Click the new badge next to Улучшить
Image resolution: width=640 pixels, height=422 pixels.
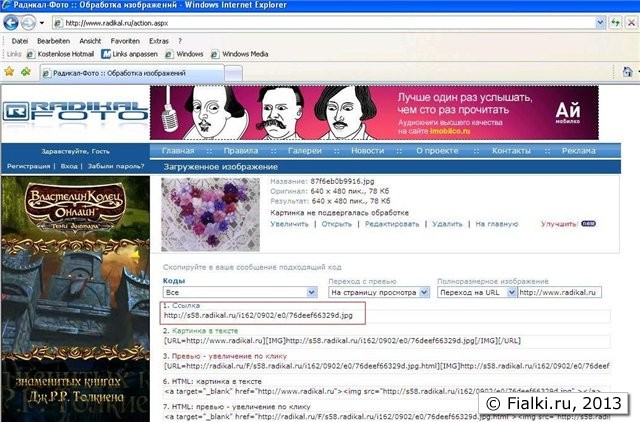coord(588,224)
